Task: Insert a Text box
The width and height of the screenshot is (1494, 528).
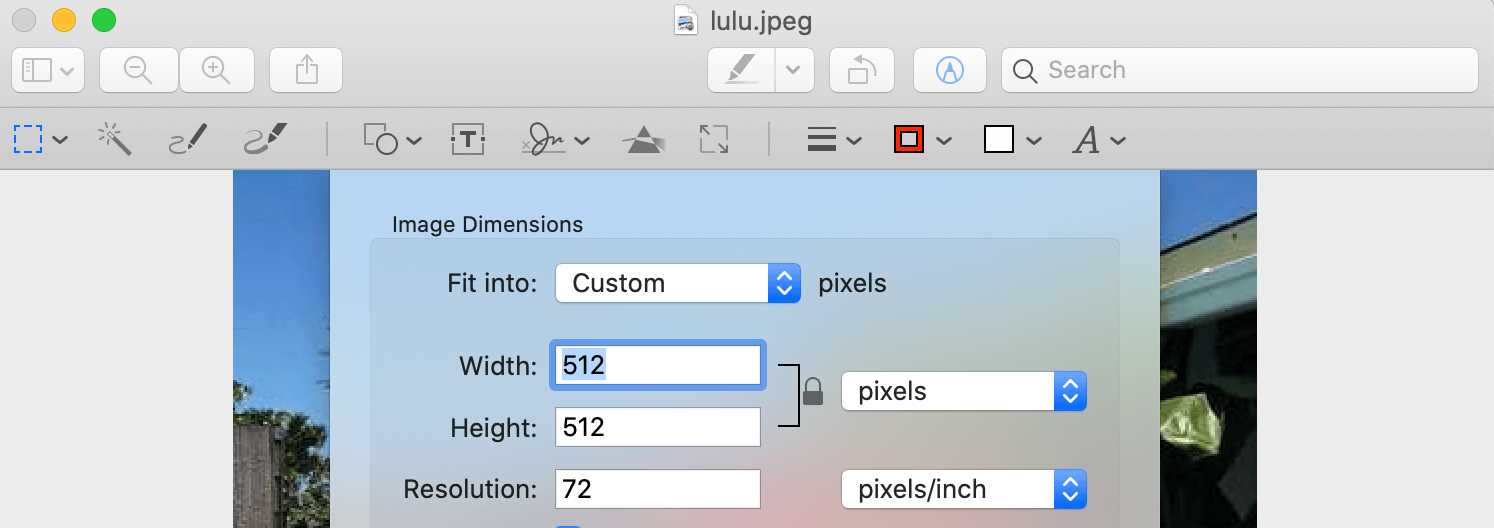Action: 468,140
